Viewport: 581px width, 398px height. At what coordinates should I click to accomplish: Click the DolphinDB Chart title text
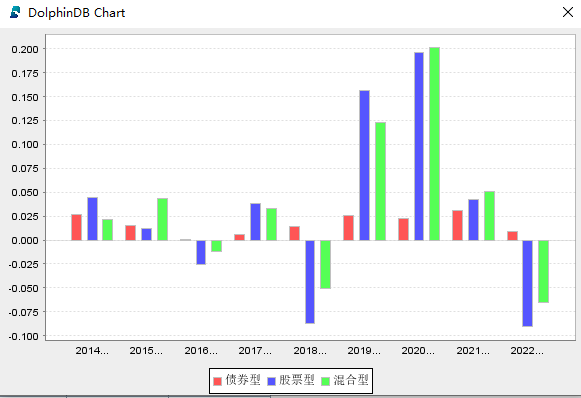pos(77,13)
